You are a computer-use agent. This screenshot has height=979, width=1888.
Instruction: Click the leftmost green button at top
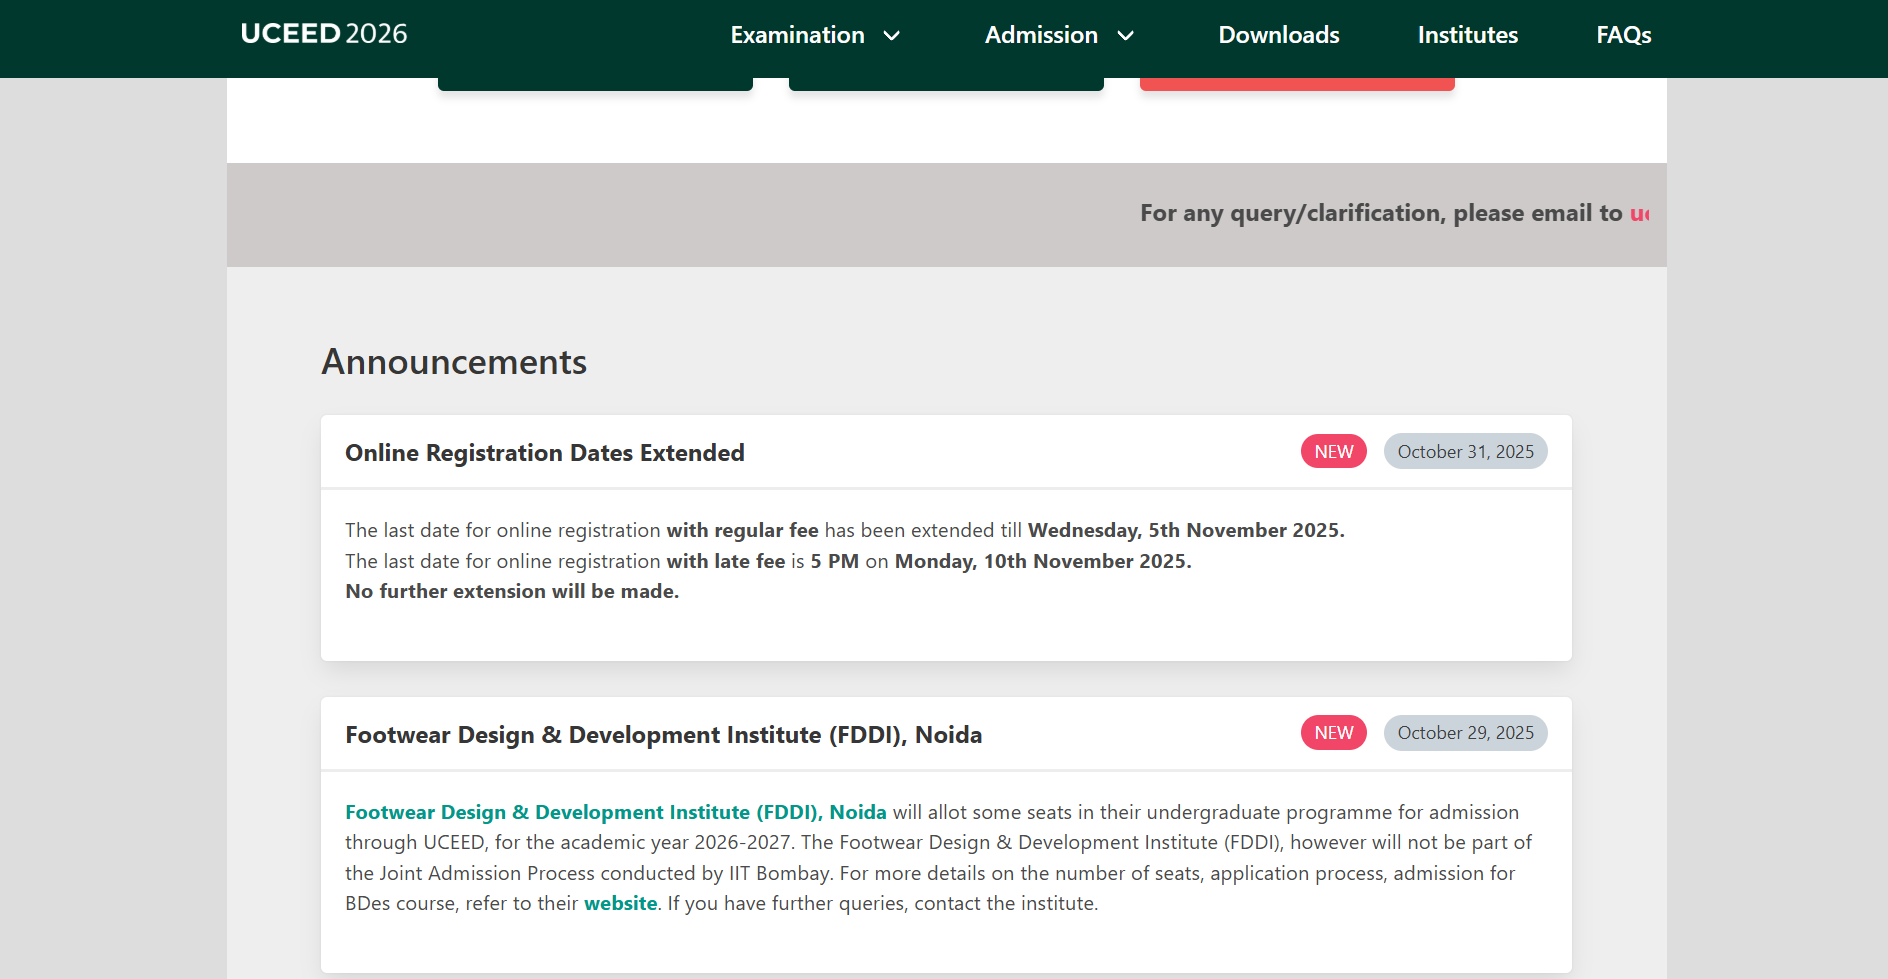coord(594,82)
